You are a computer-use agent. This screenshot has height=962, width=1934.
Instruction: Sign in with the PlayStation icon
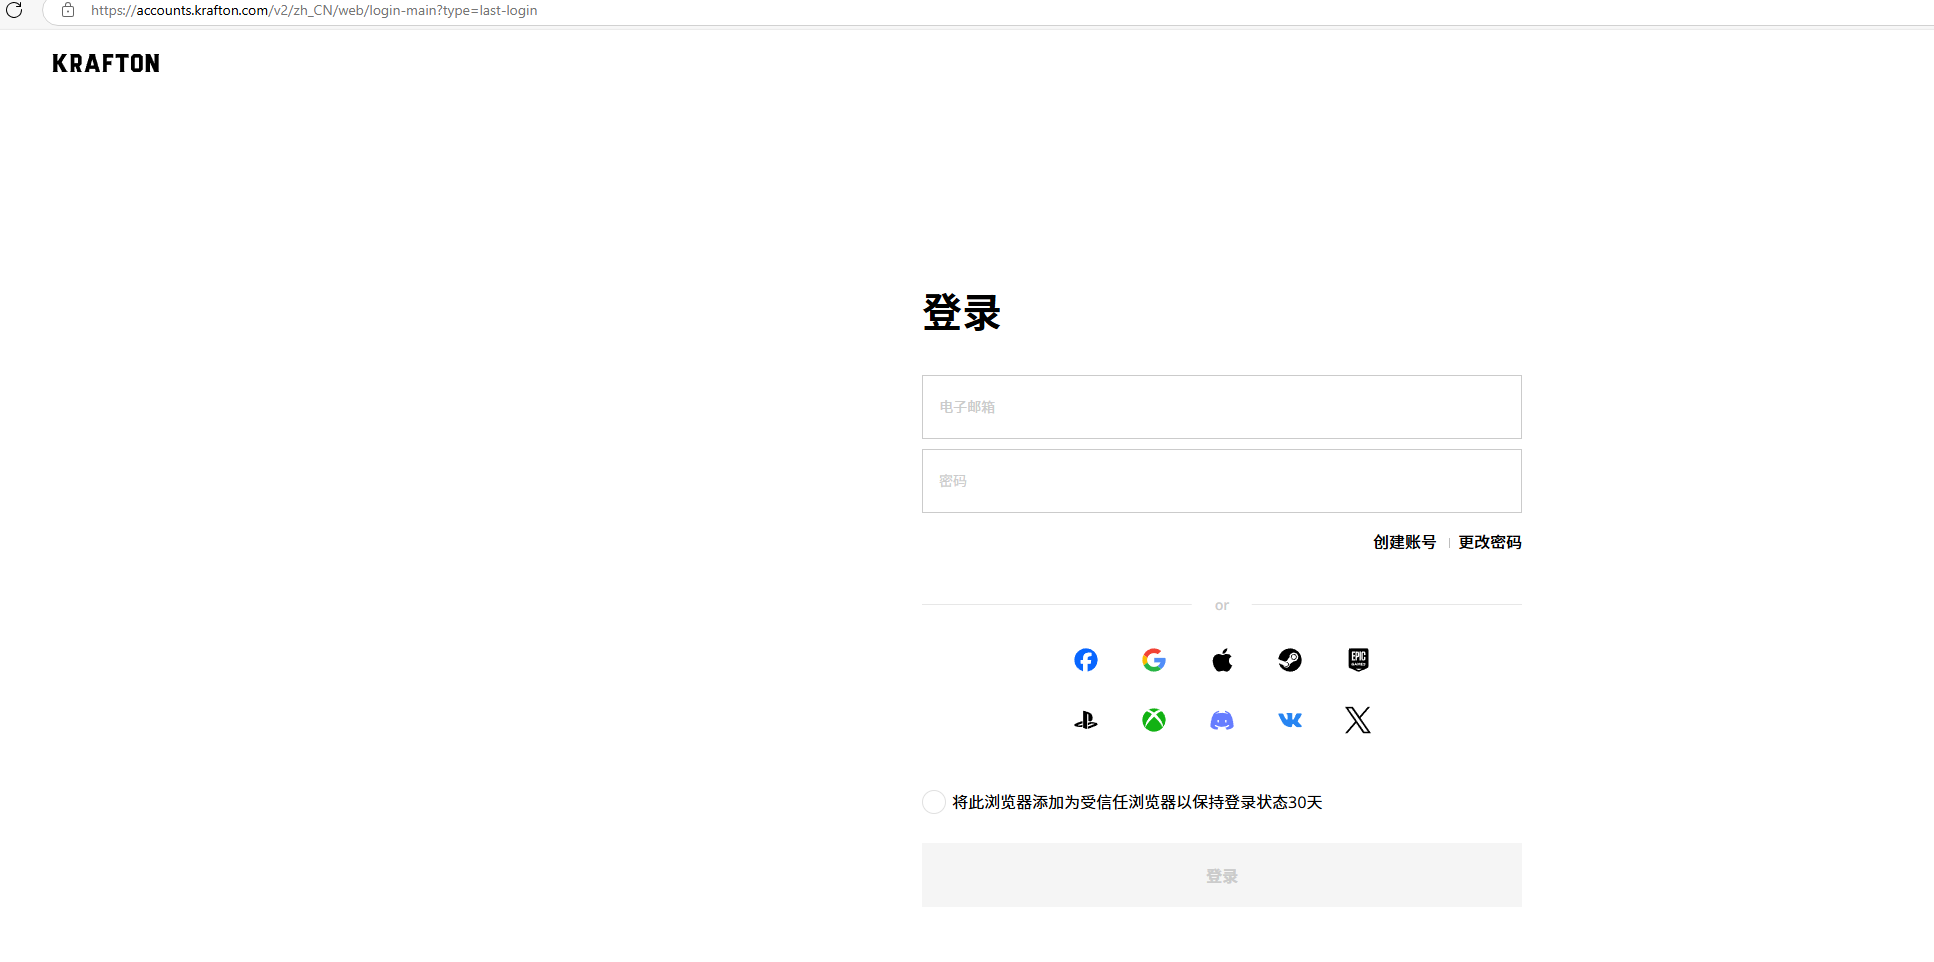pos(1086,720)
